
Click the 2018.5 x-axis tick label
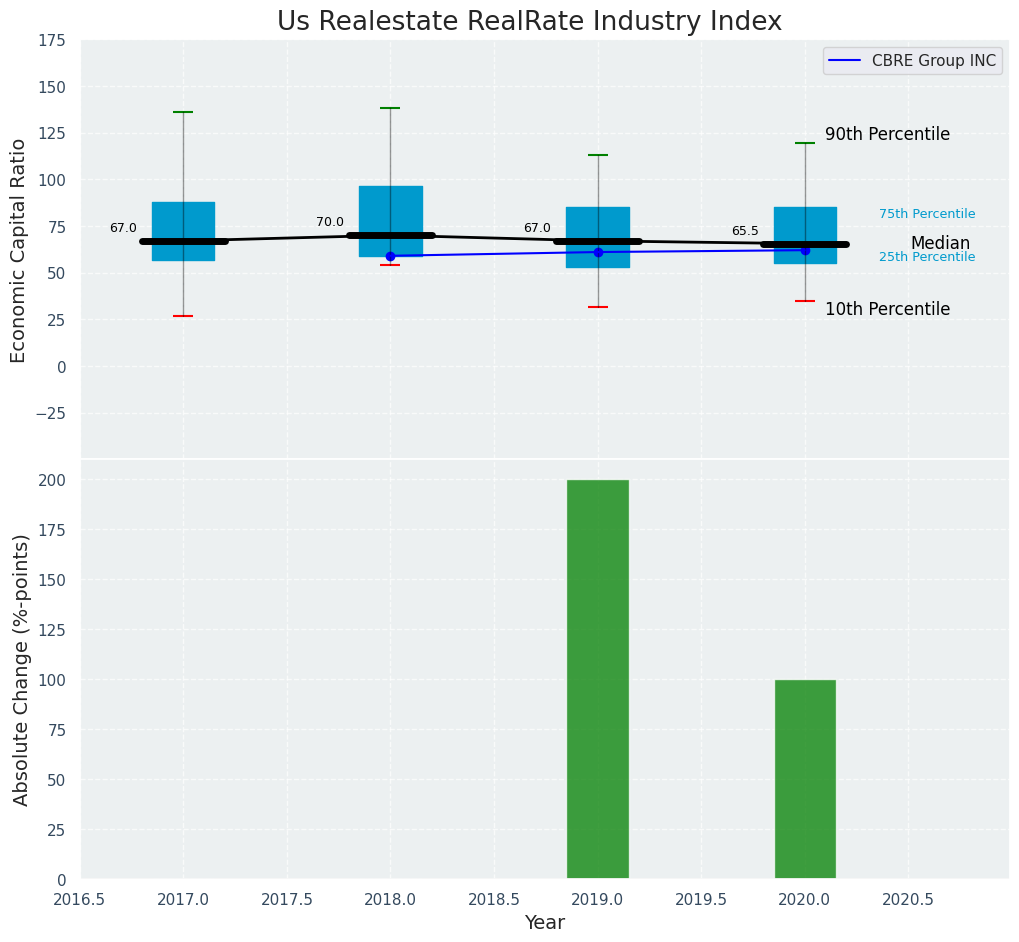click(x=493, y=899)
